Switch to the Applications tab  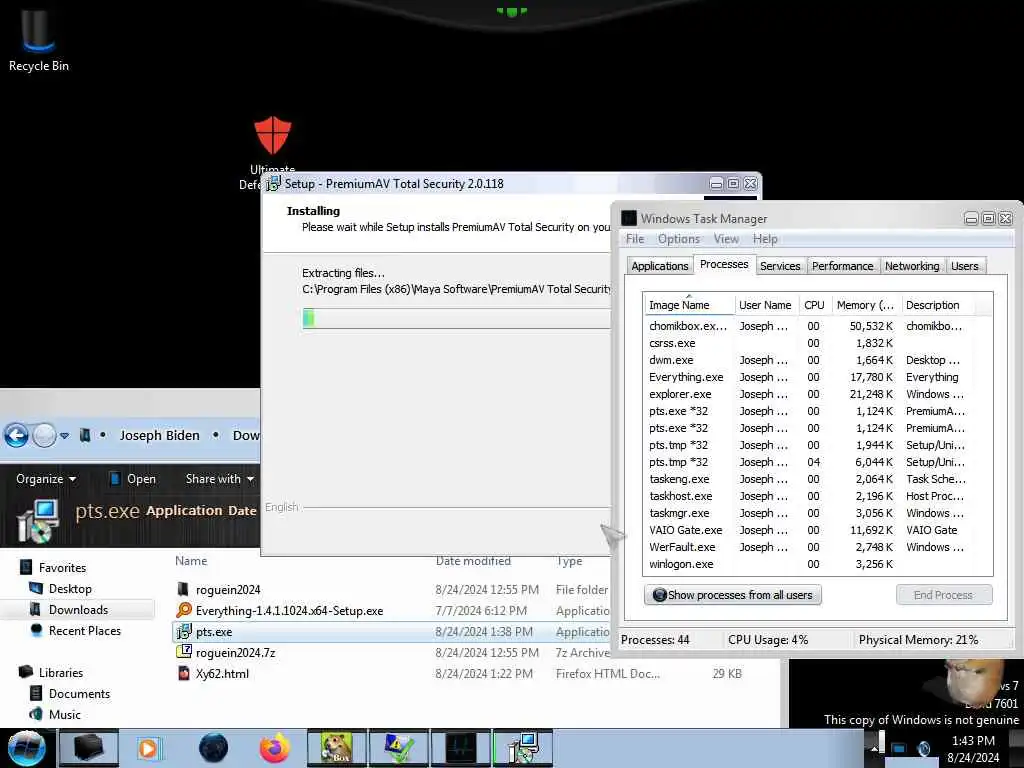tap(660, 266)
